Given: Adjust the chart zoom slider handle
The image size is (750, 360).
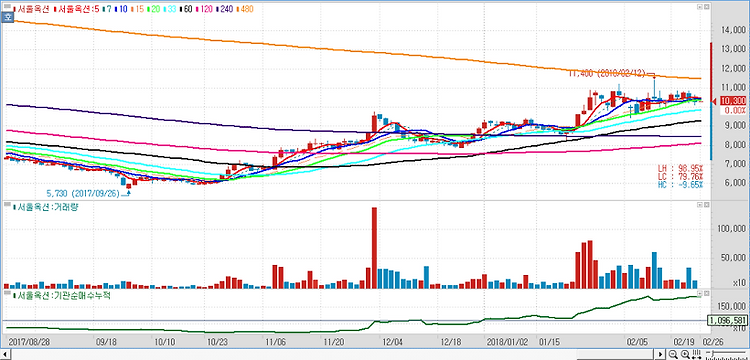Looking at the screenshot, I should tap(713, 354).
